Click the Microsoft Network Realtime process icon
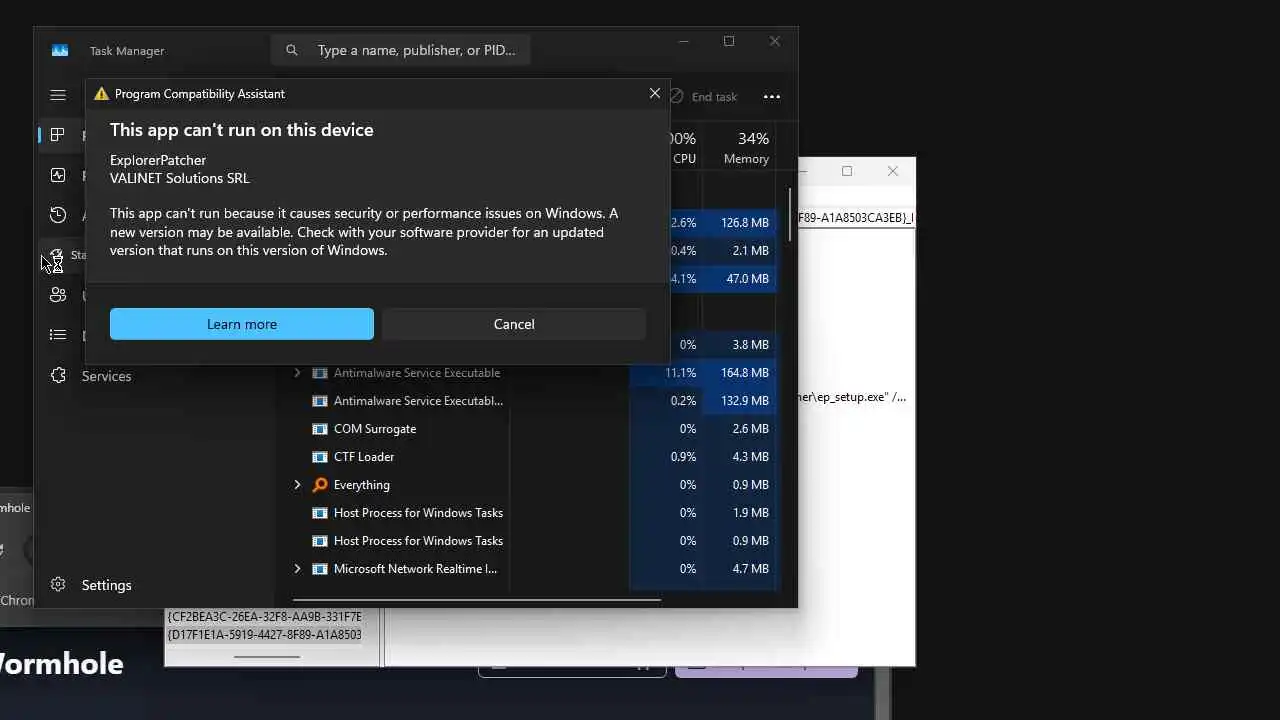The width and height of the screenshot is (1280, 720). [x=320, y=569]
